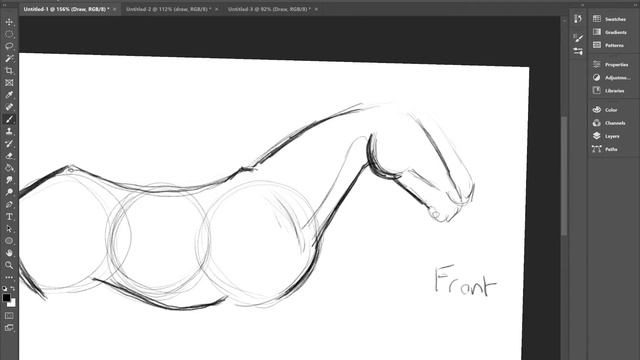Select the Dodge tool
640x360 pixels.
click(x=9, y=192)
